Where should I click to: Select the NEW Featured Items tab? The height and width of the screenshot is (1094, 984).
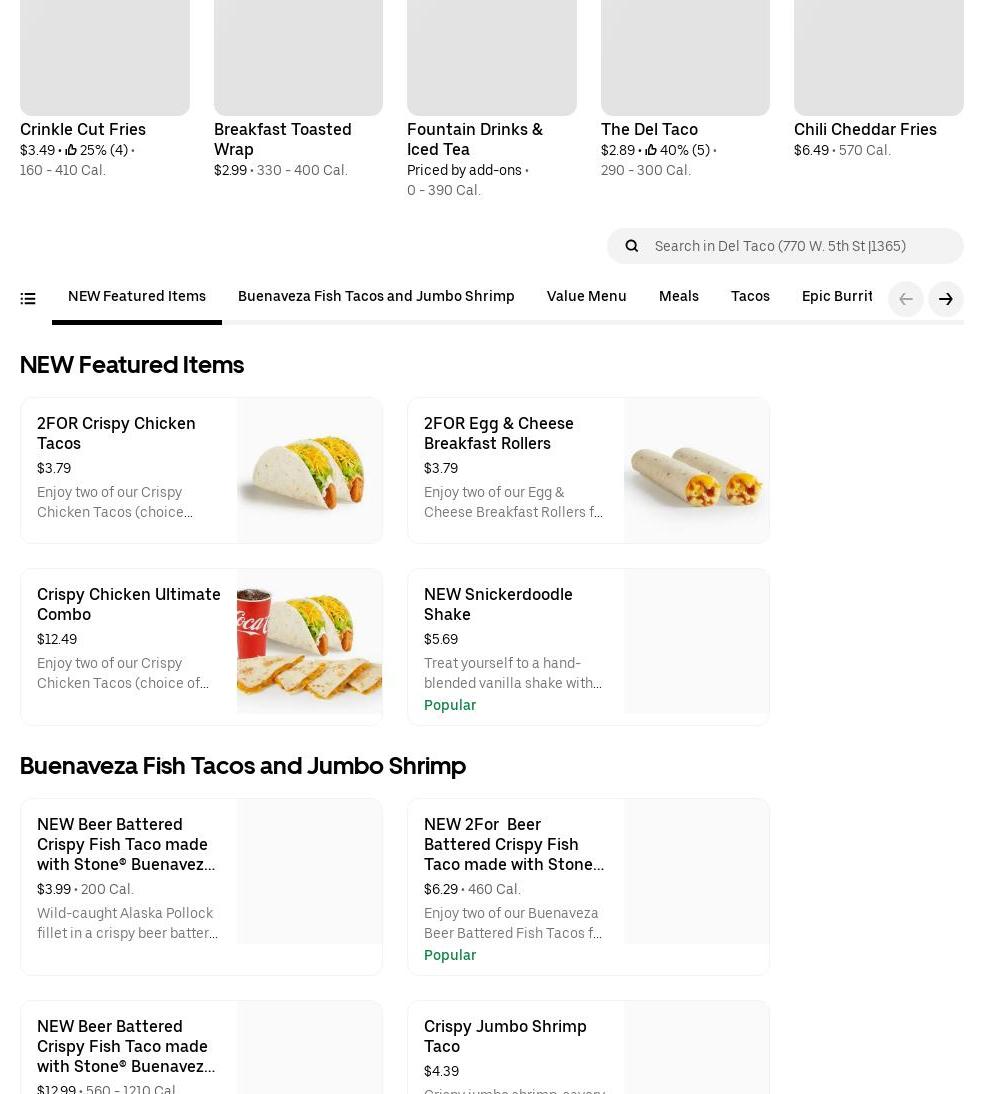coord(137,297)
